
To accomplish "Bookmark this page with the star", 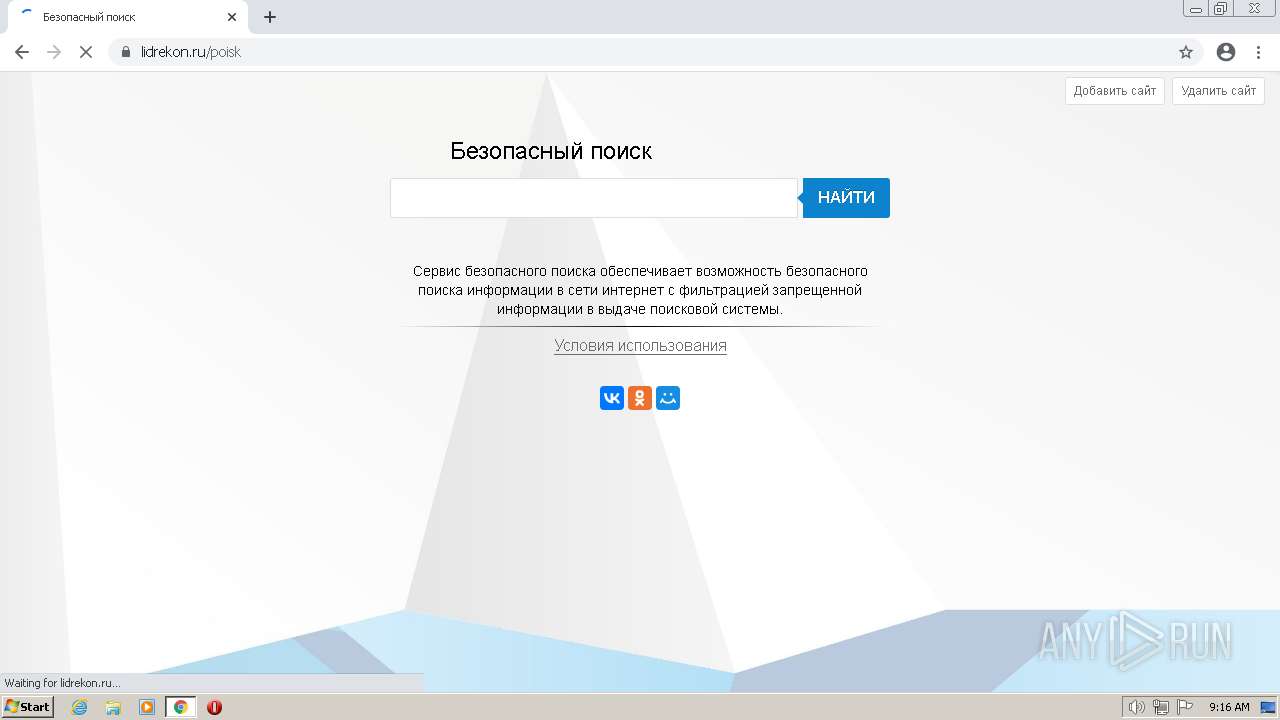I will [1186, 52].
